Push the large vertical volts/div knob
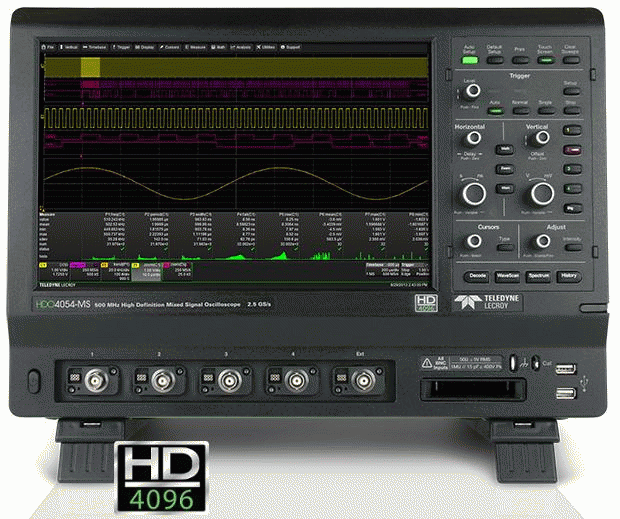620x519 pixels. pos(542,194)
